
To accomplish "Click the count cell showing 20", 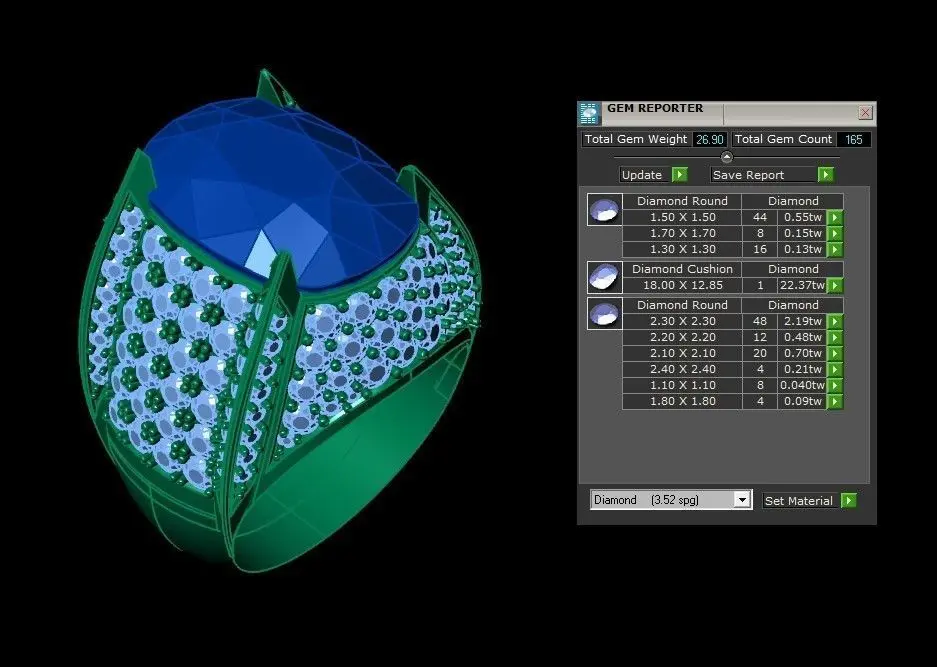I will point(760,353).
